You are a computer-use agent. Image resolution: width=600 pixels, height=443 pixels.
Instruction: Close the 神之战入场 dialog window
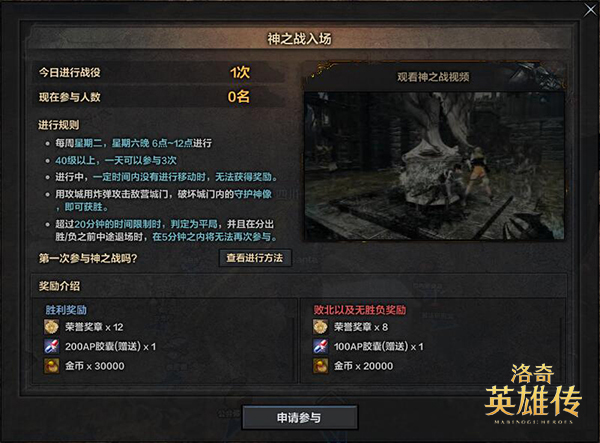coord(591,10)
